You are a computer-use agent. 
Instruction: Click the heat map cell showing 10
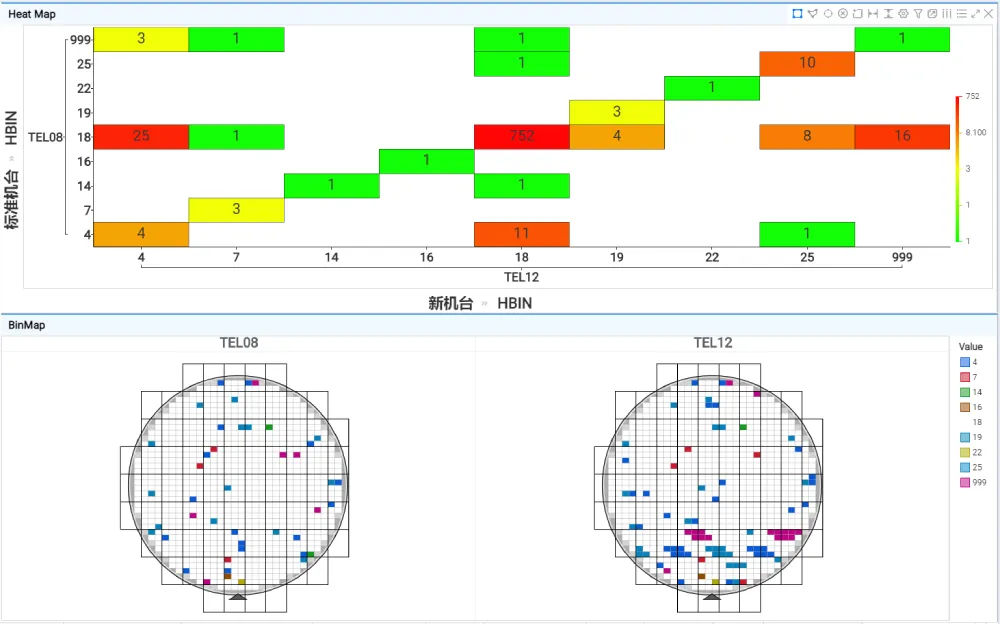[x=807, y=64]
